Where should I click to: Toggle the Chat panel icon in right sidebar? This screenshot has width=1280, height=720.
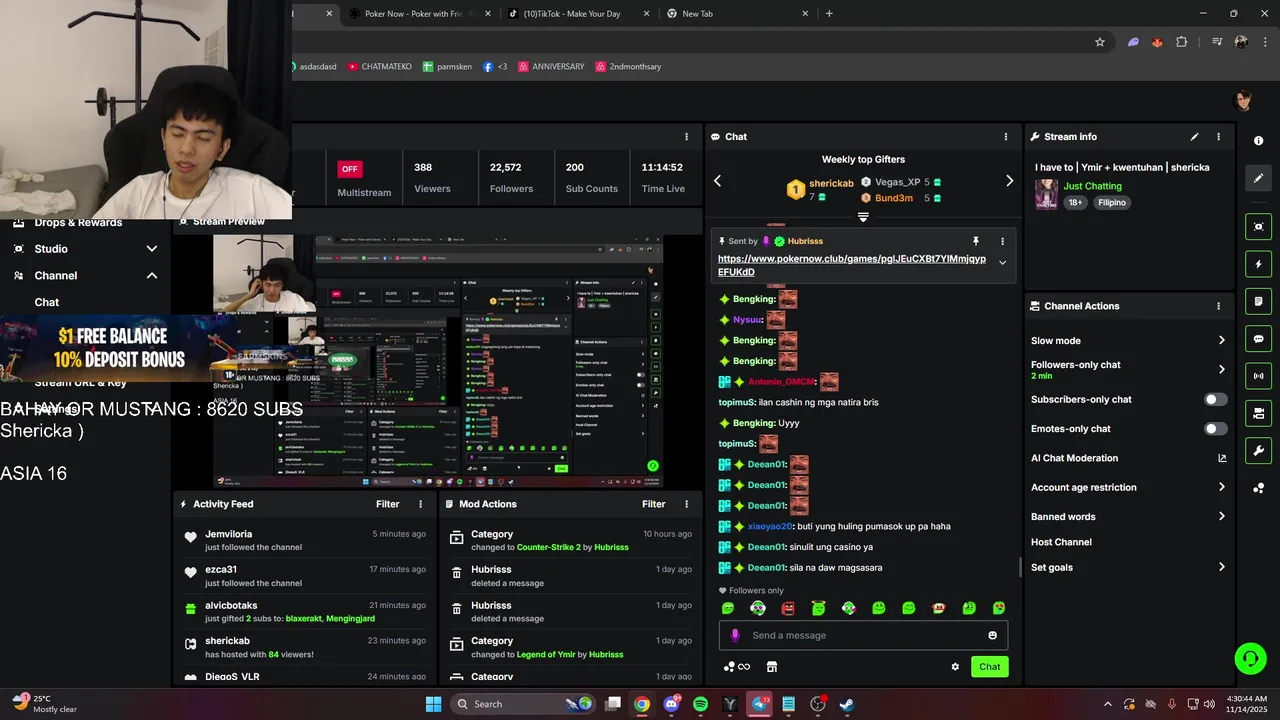point(1258,339)
